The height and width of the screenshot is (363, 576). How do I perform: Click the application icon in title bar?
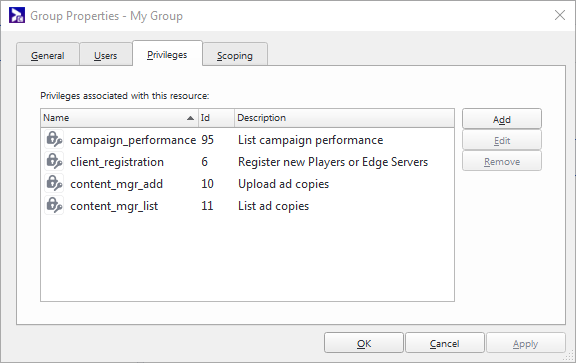click(17, 15)
